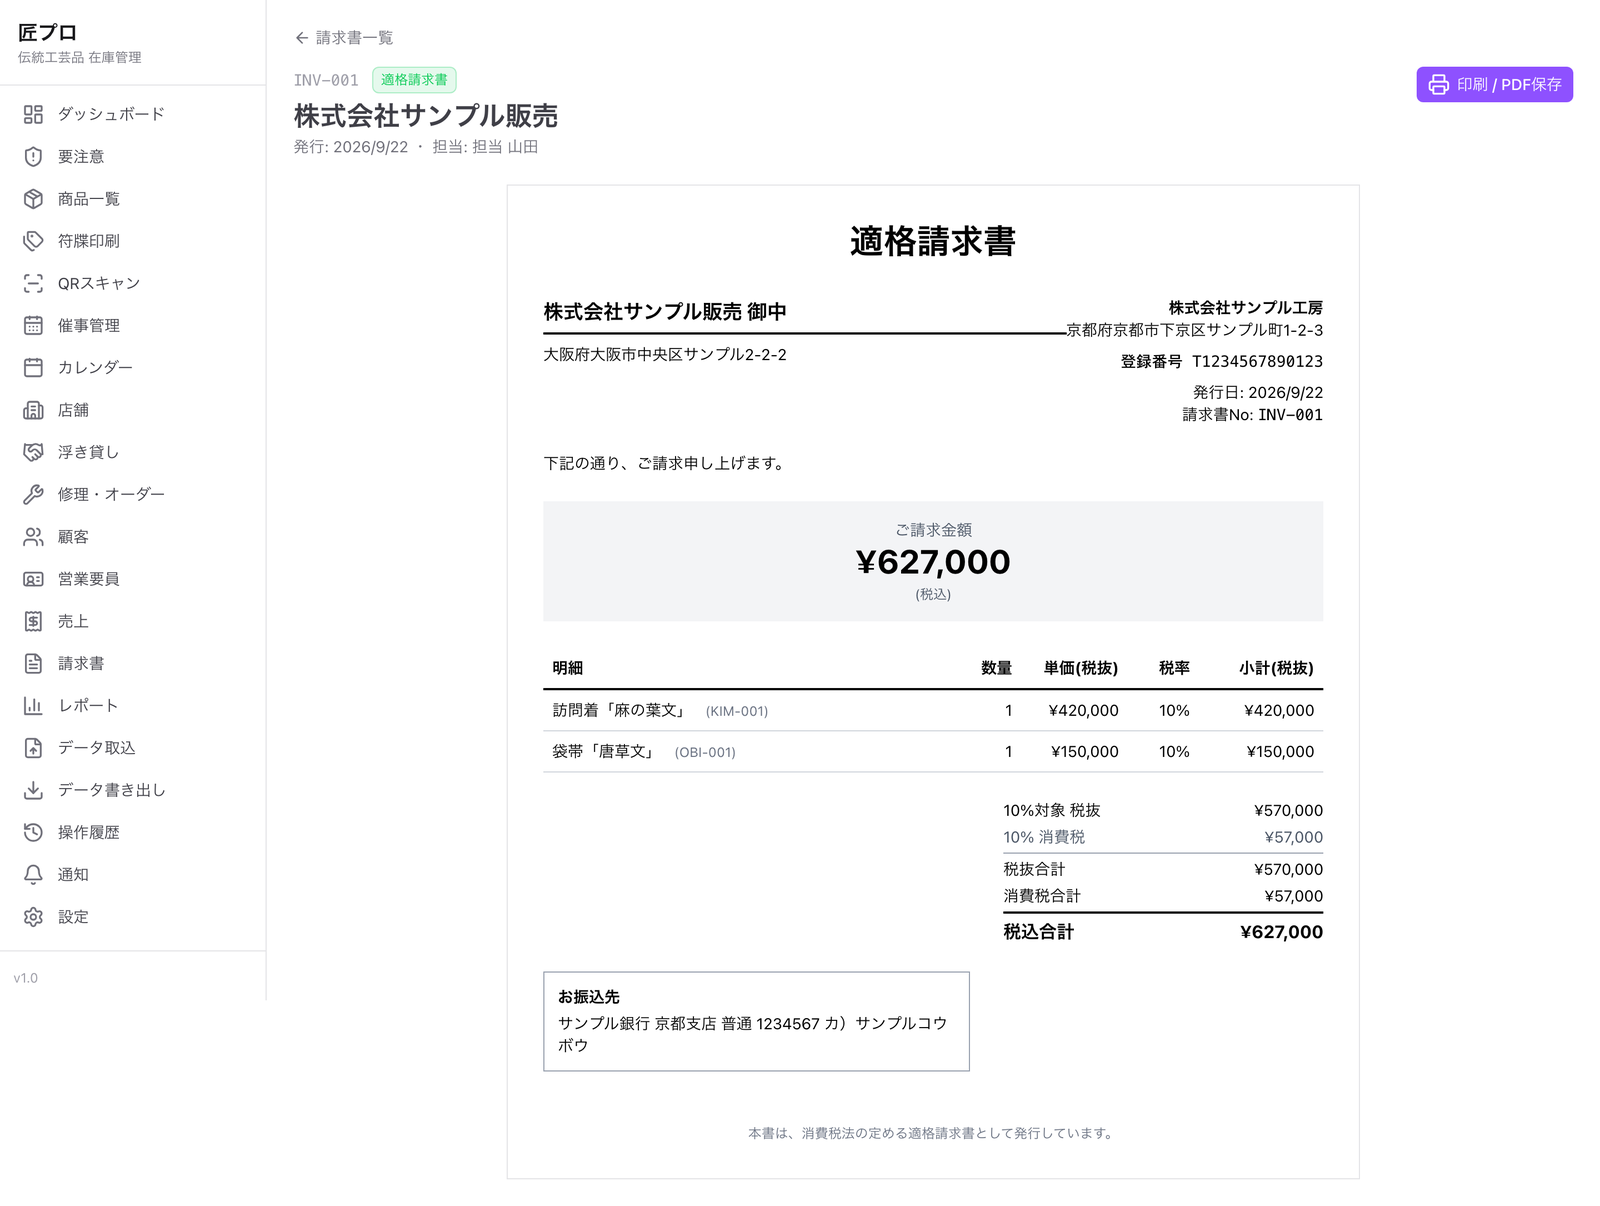Screen dimensions: 1600x1206
Task: Click the 明細 column header
Action: point(568,668)
